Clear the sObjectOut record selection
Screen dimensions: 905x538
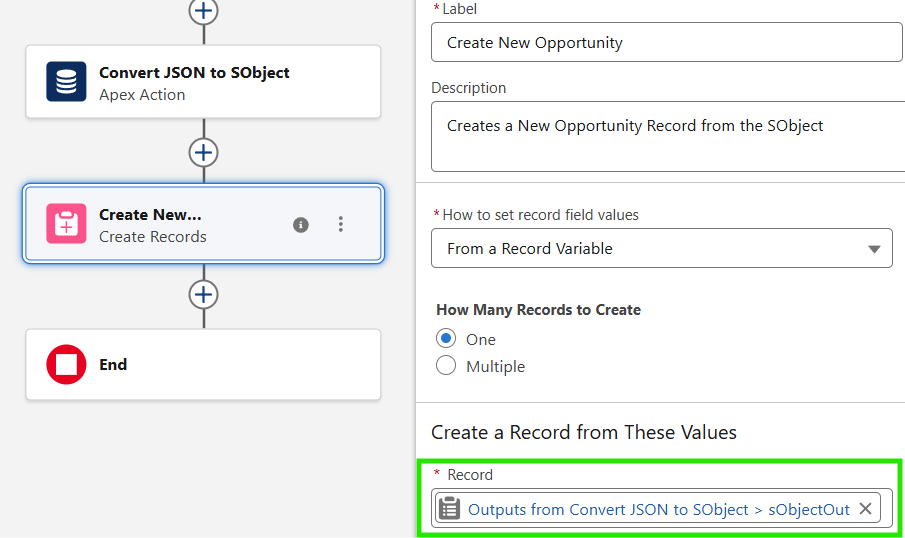[865, 509]
